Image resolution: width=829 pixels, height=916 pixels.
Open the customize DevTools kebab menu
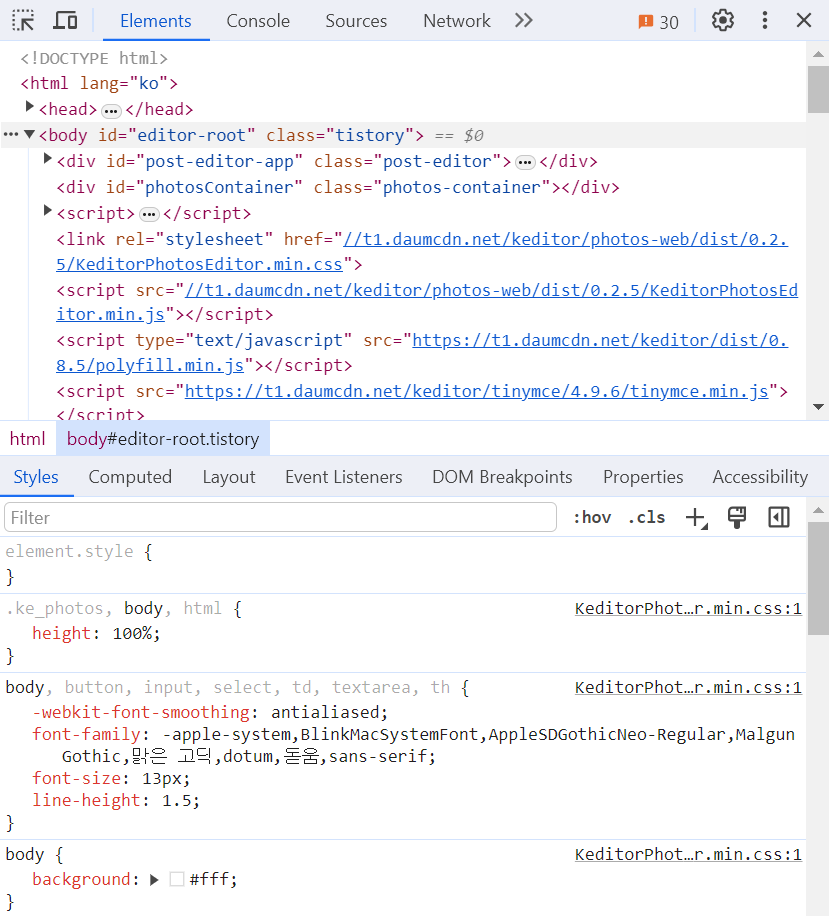point(765,20)
